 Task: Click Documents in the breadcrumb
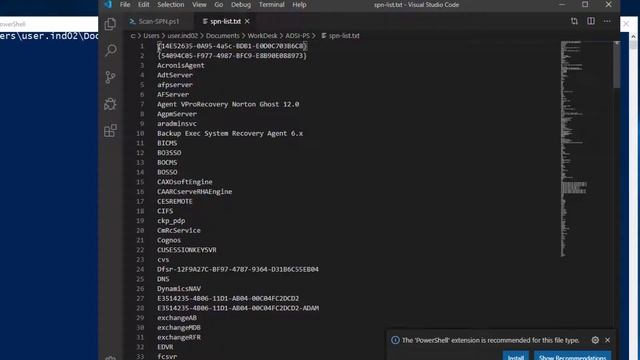pyautogui.click(x=222, y=36)
